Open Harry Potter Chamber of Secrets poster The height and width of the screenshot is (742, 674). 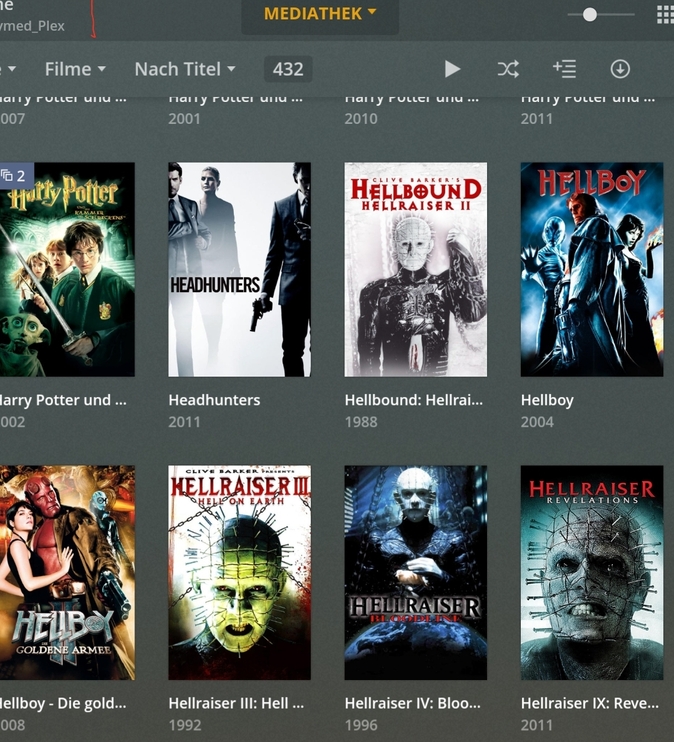67,270
